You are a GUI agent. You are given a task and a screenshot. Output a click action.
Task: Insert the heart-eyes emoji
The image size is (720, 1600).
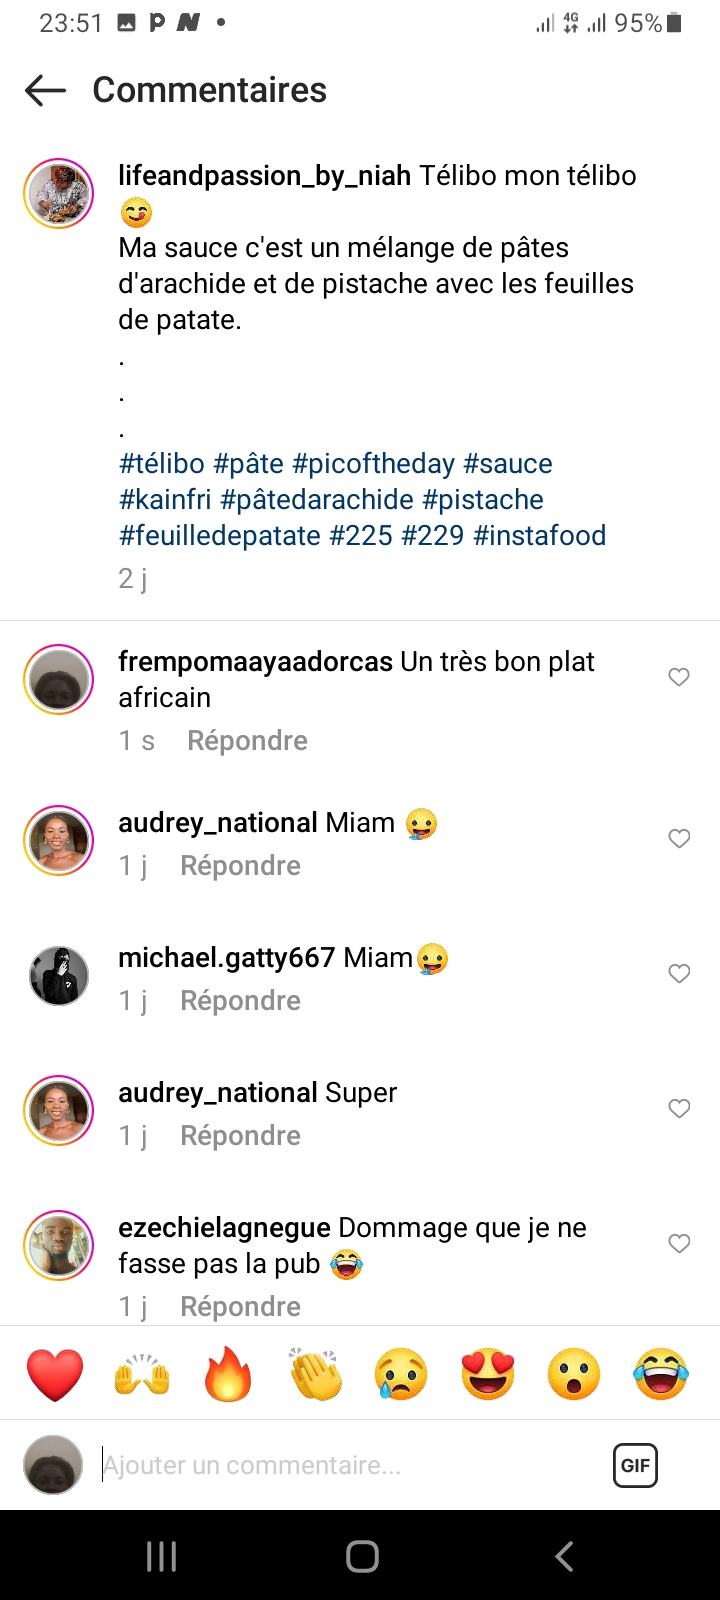(488, 1374)
